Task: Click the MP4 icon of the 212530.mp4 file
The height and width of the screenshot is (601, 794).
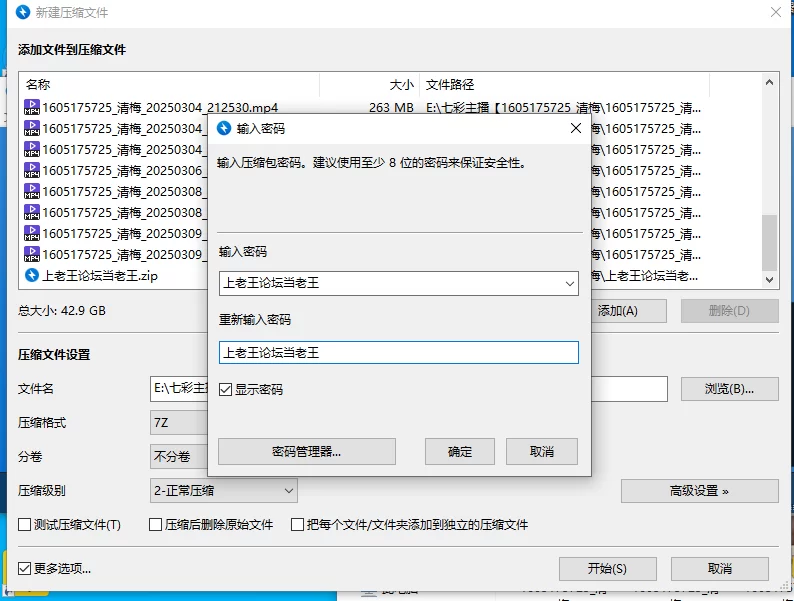Action: point(32,107)
